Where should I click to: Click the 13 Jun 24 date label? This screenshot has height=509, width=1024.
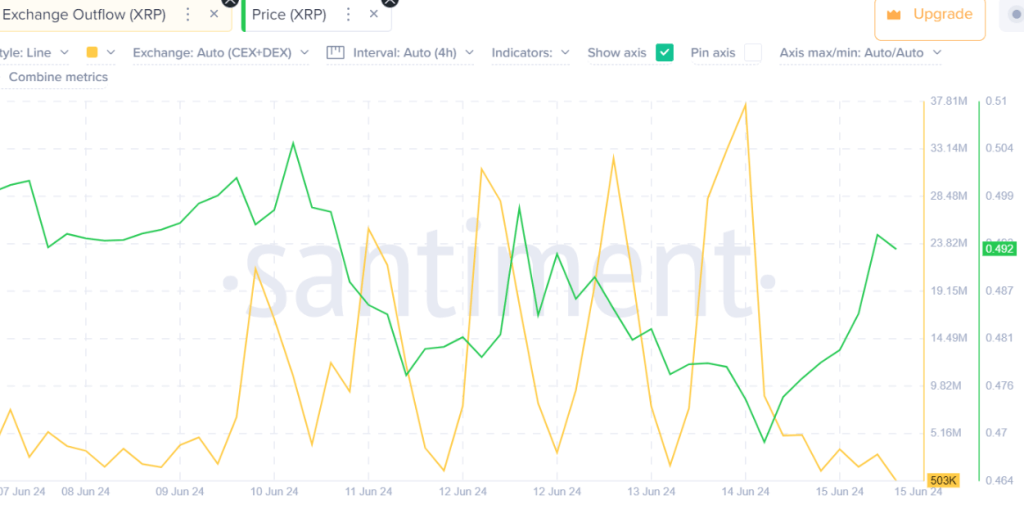coord(651,491)
